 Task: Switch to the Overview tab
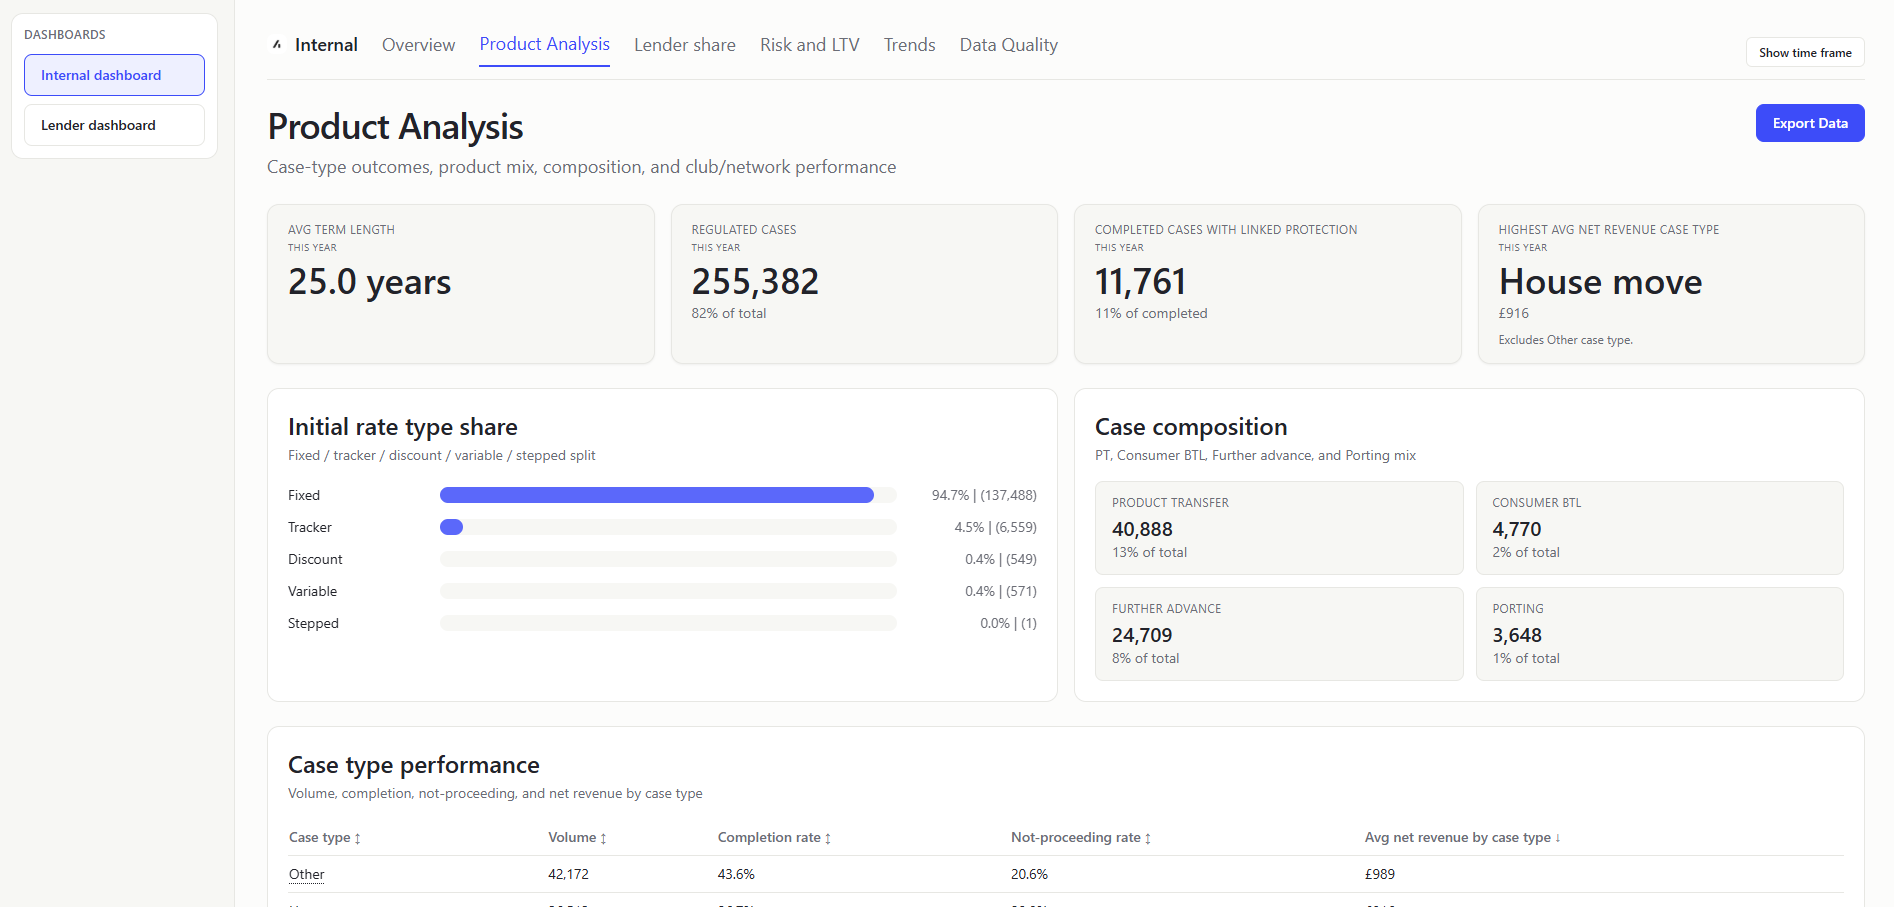[x=418, y=44]
